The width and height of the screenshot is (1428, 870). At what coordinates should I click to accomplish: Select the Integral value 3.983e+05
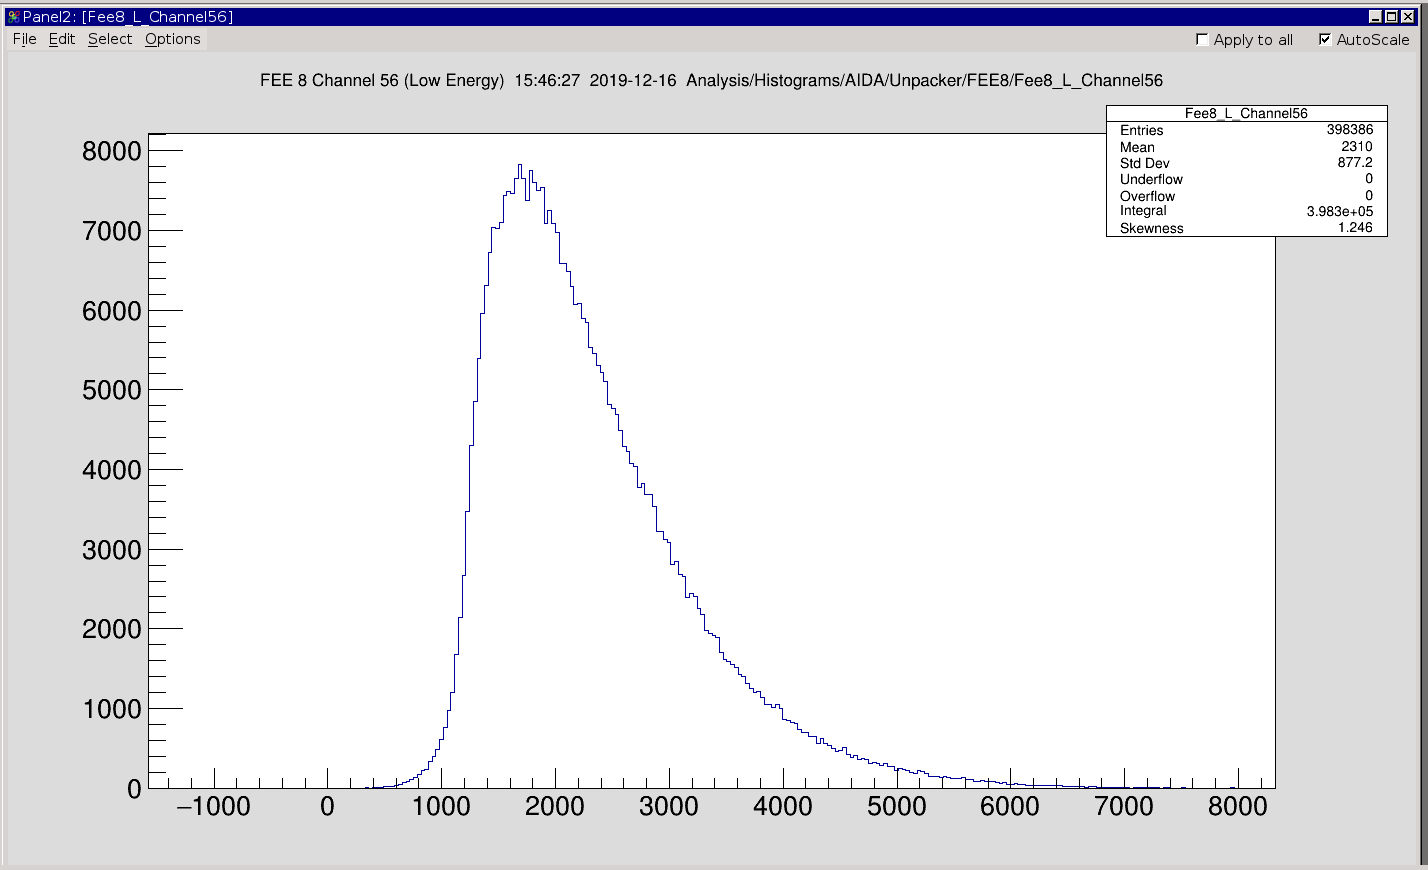(1340, 211)
